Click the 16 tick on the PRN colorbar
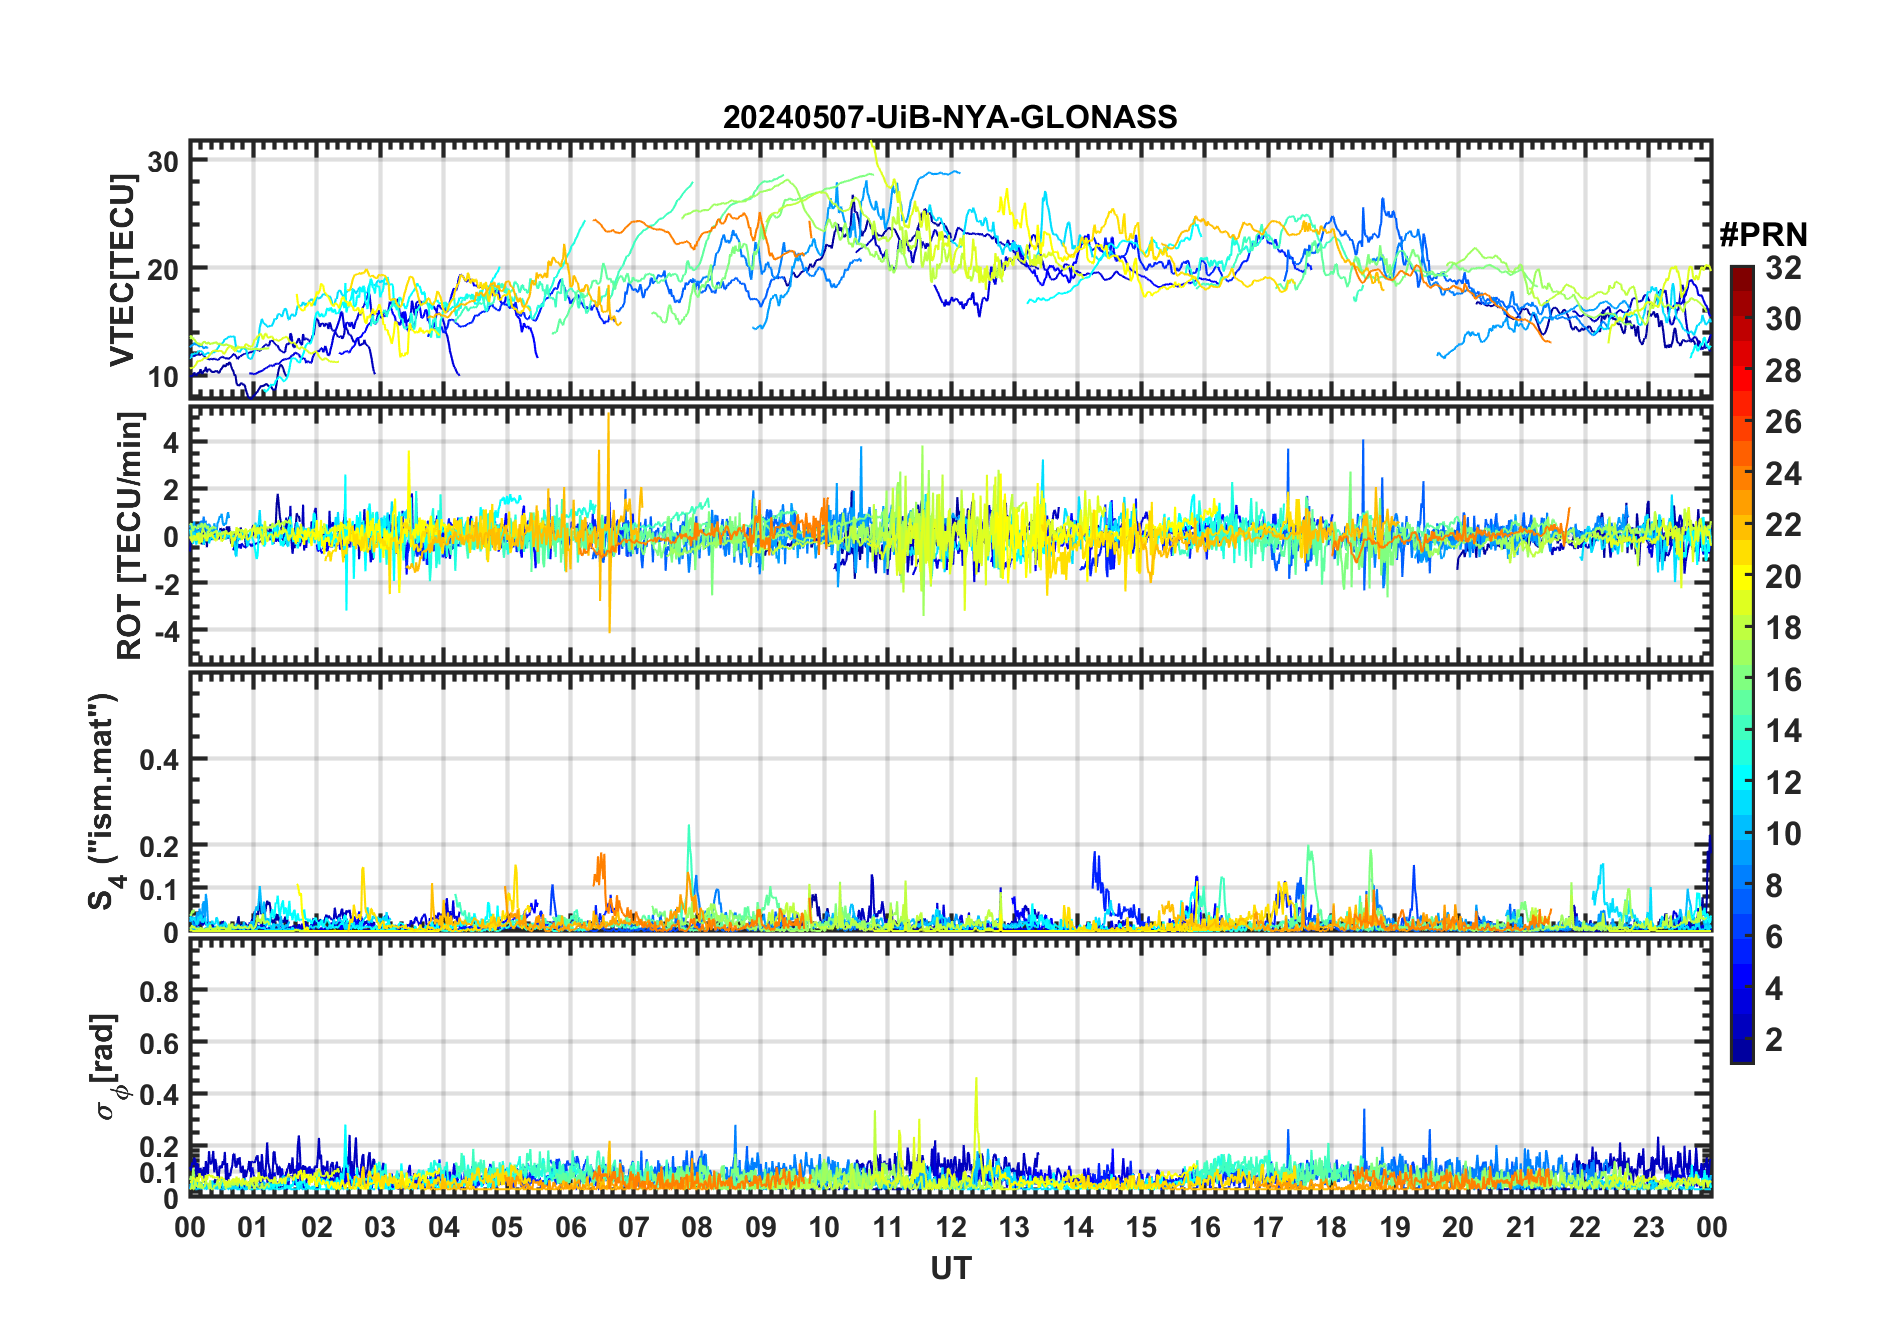This screenshot has width=1902, height=1330. (x=1783, y=680)
